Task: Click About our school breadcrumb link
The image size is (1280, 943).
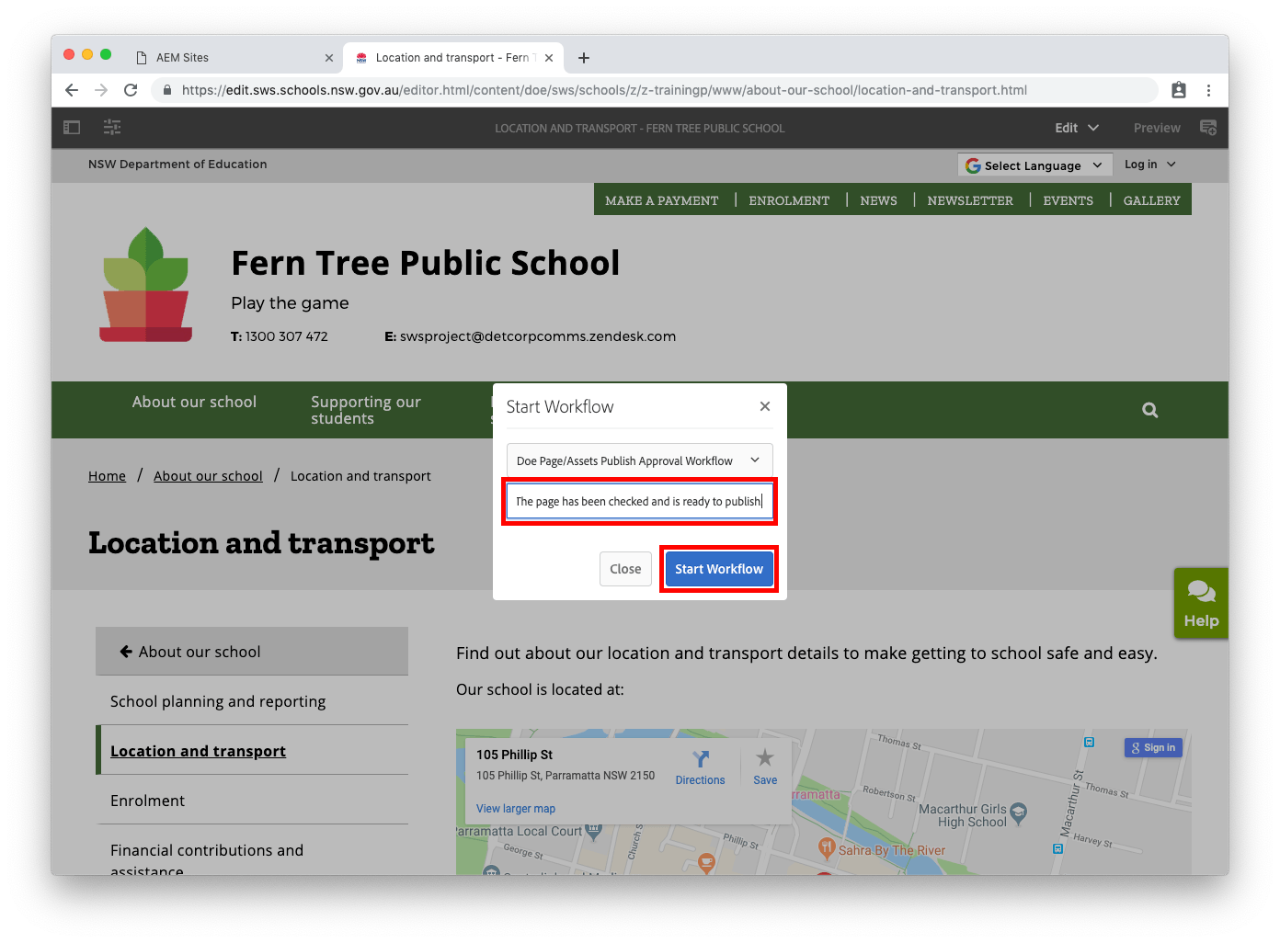Action: click(x=208, y=476)
